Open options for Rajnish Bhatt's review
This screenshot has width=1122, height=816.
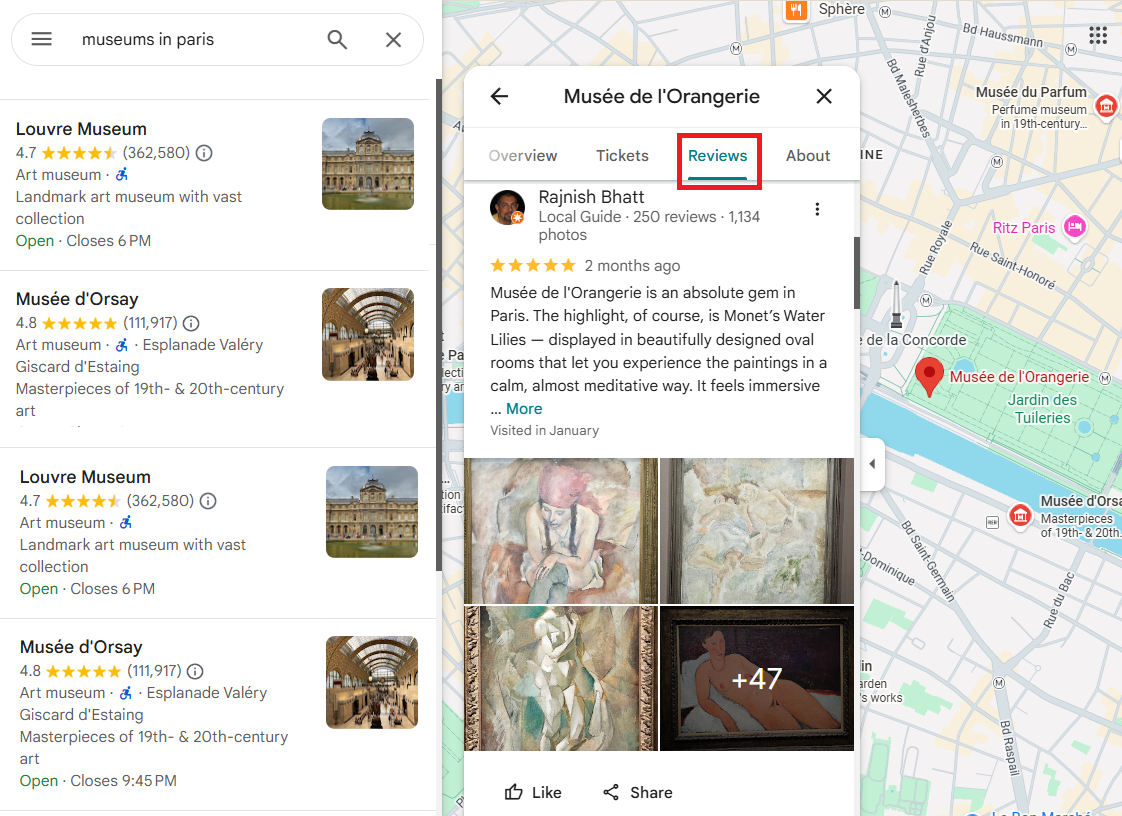point(818,209)
